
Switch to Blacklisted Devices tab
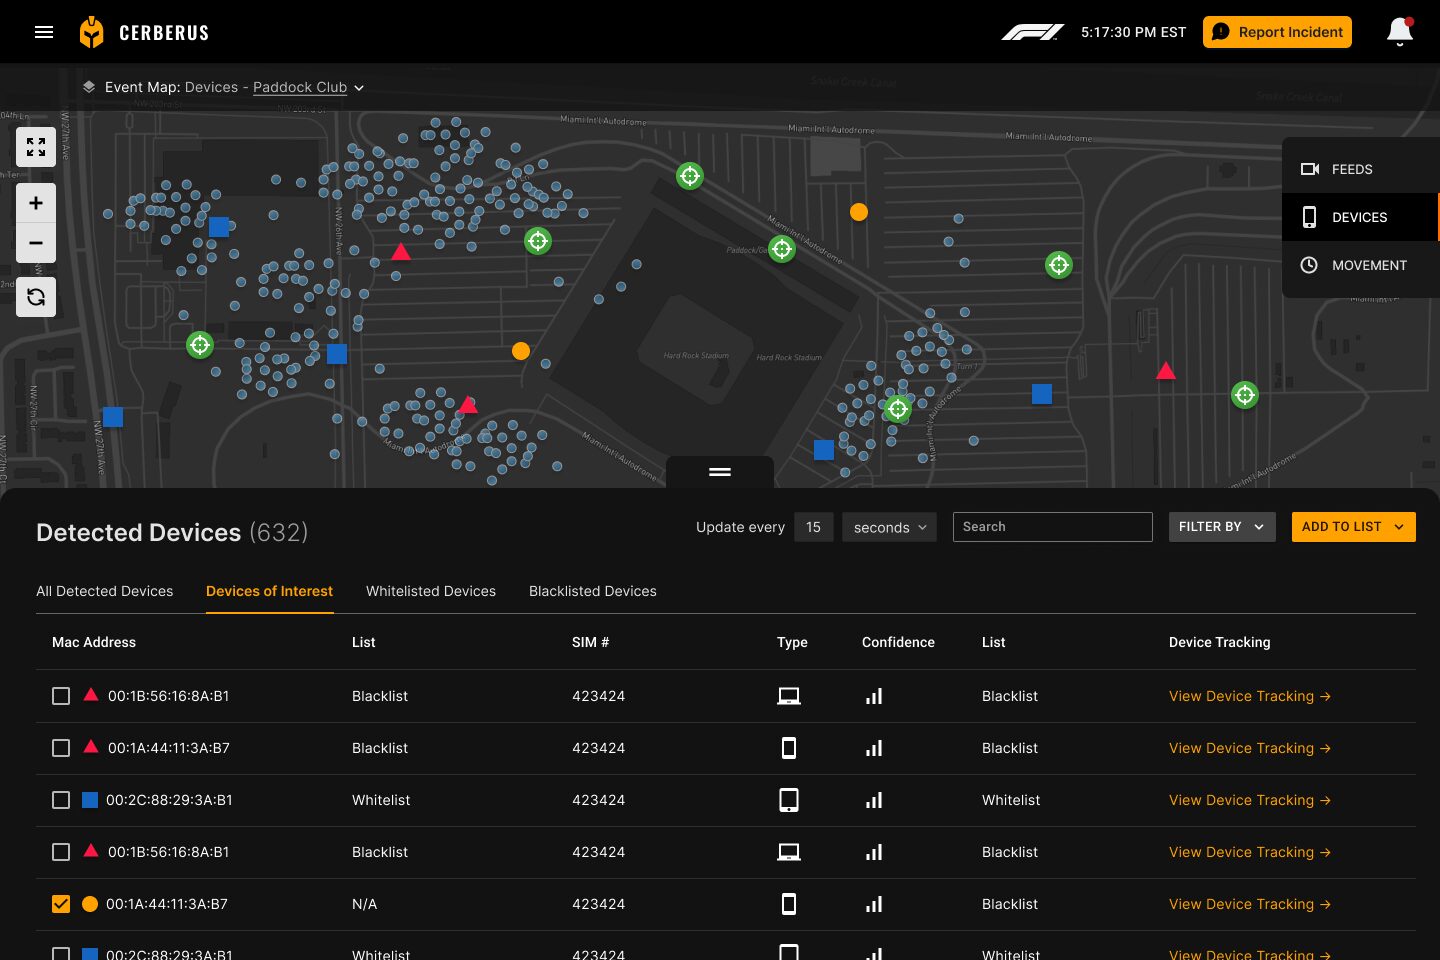(593, 591)
